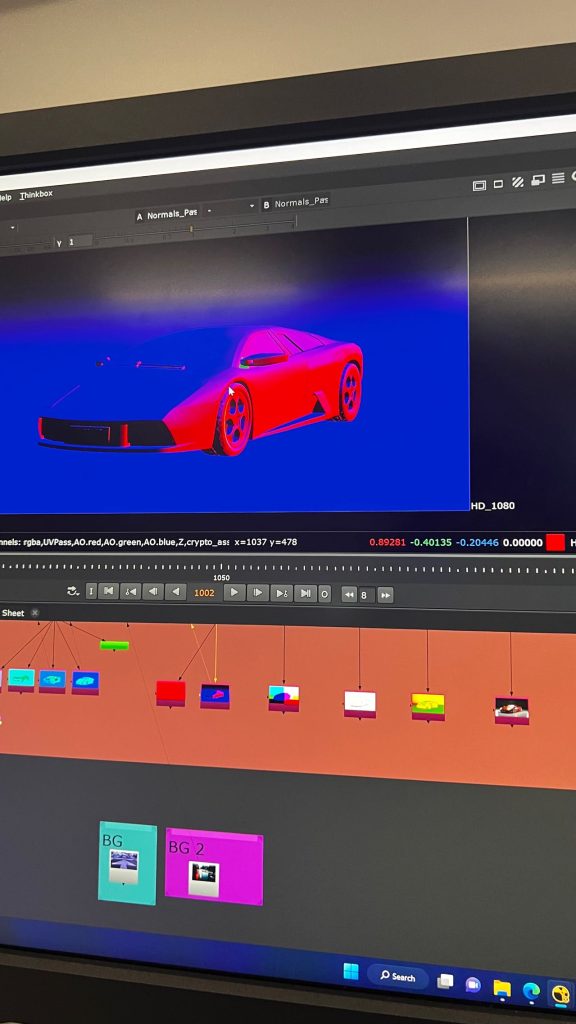The width and height of the screenshot is (576, 1024).
Task: Jump to the next keyframe
Action: [x=281, y=593]
